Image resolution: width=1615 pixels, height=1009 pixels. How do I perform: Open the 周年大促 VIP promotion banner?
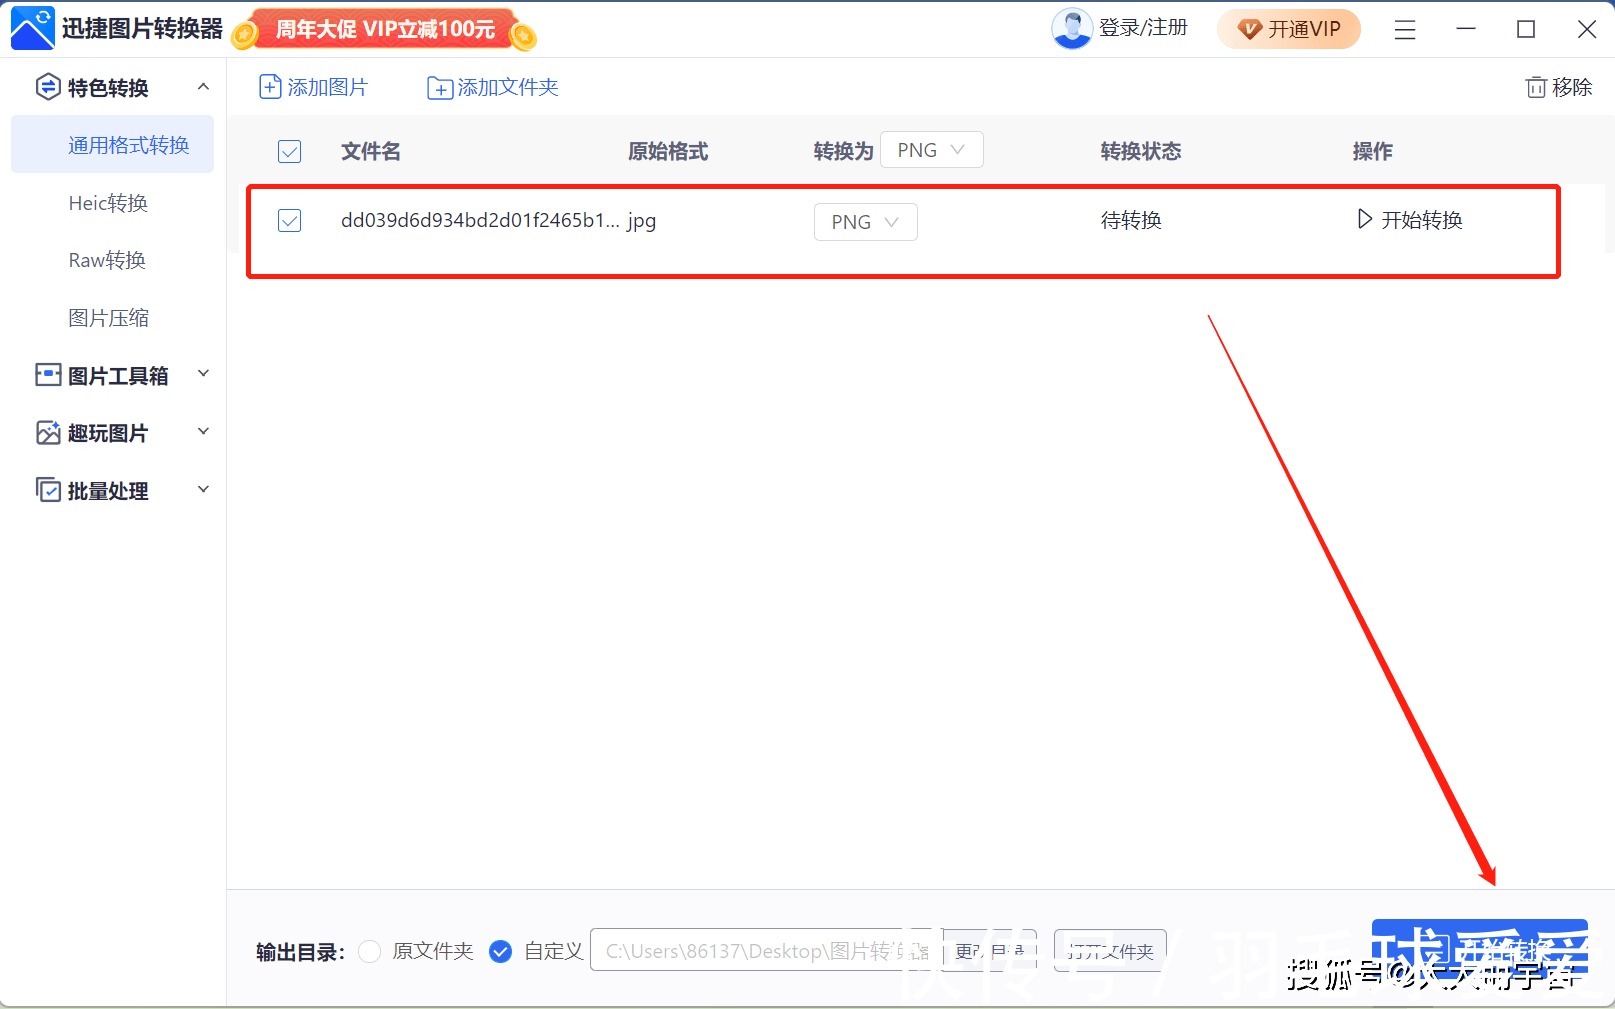(384, 30)
